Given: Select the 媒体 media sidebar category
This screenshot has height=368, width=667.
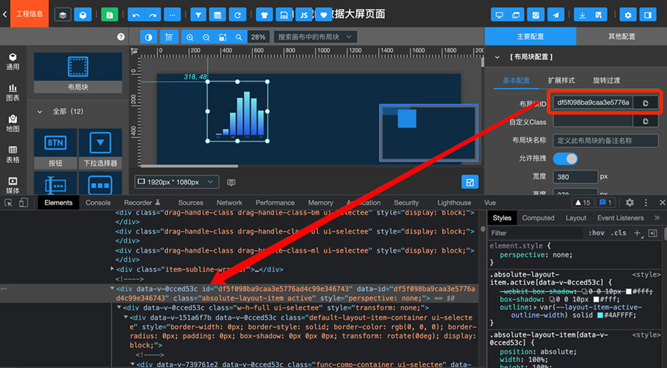Looking at the screenshot, I should coord(13,185).
